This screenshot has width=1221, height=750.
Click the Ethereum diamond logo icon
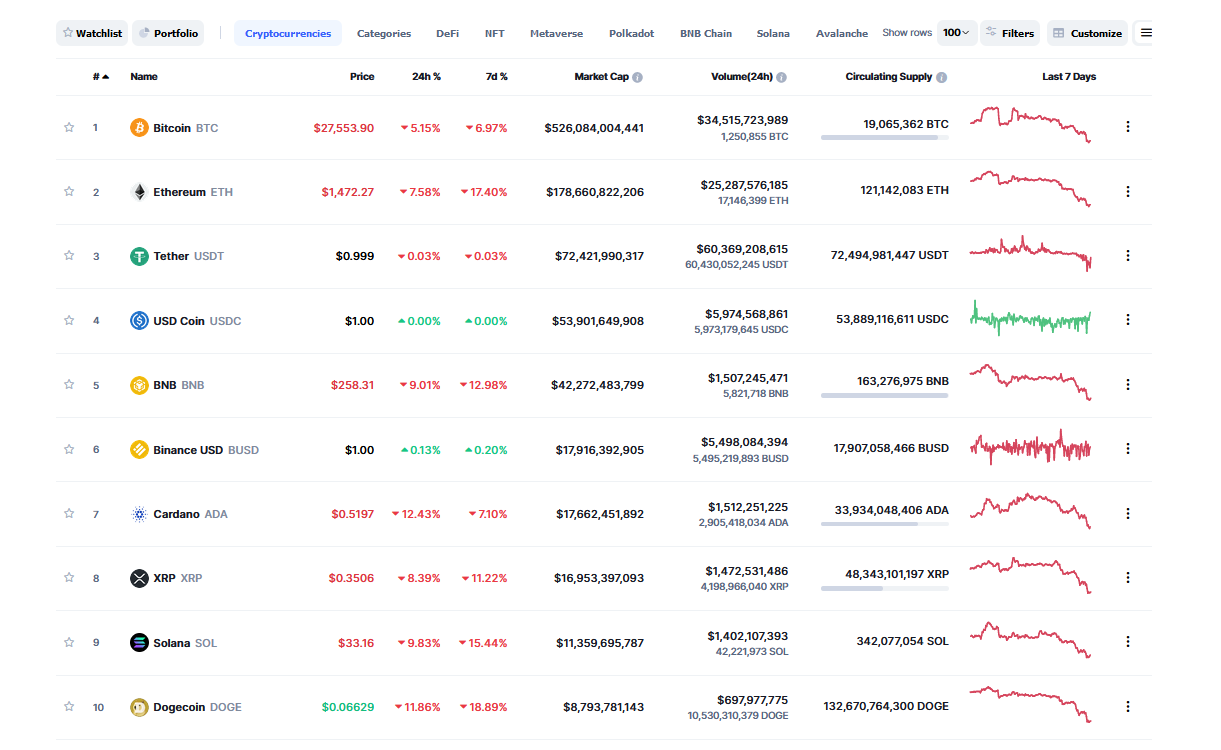pos(139,192)
